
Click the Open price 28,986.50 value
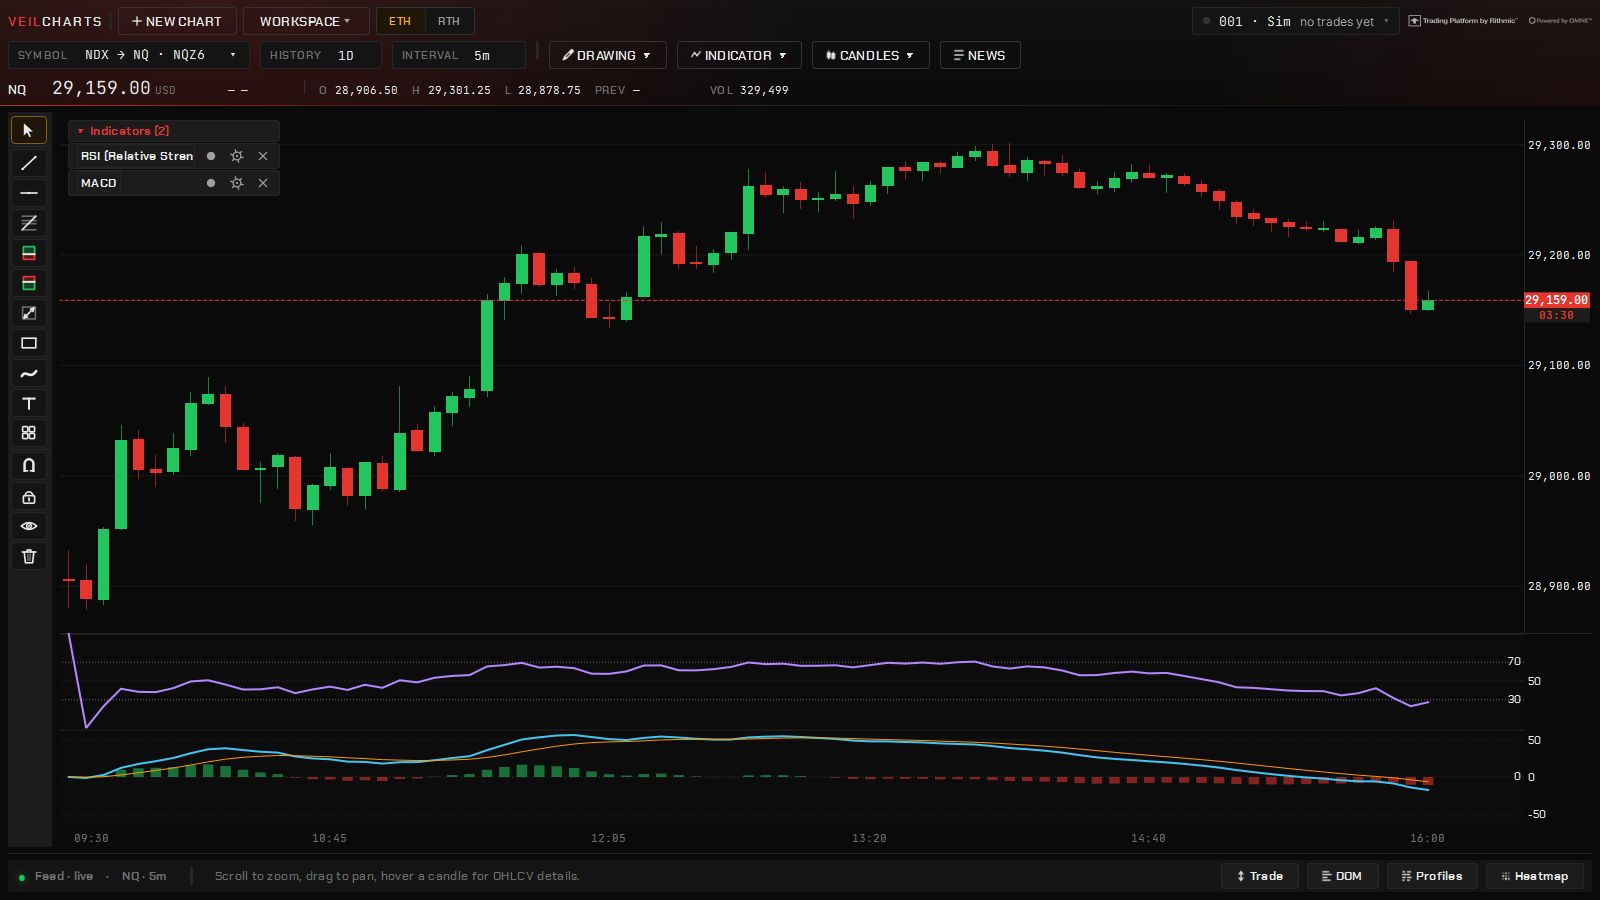[x=366, y=90]
